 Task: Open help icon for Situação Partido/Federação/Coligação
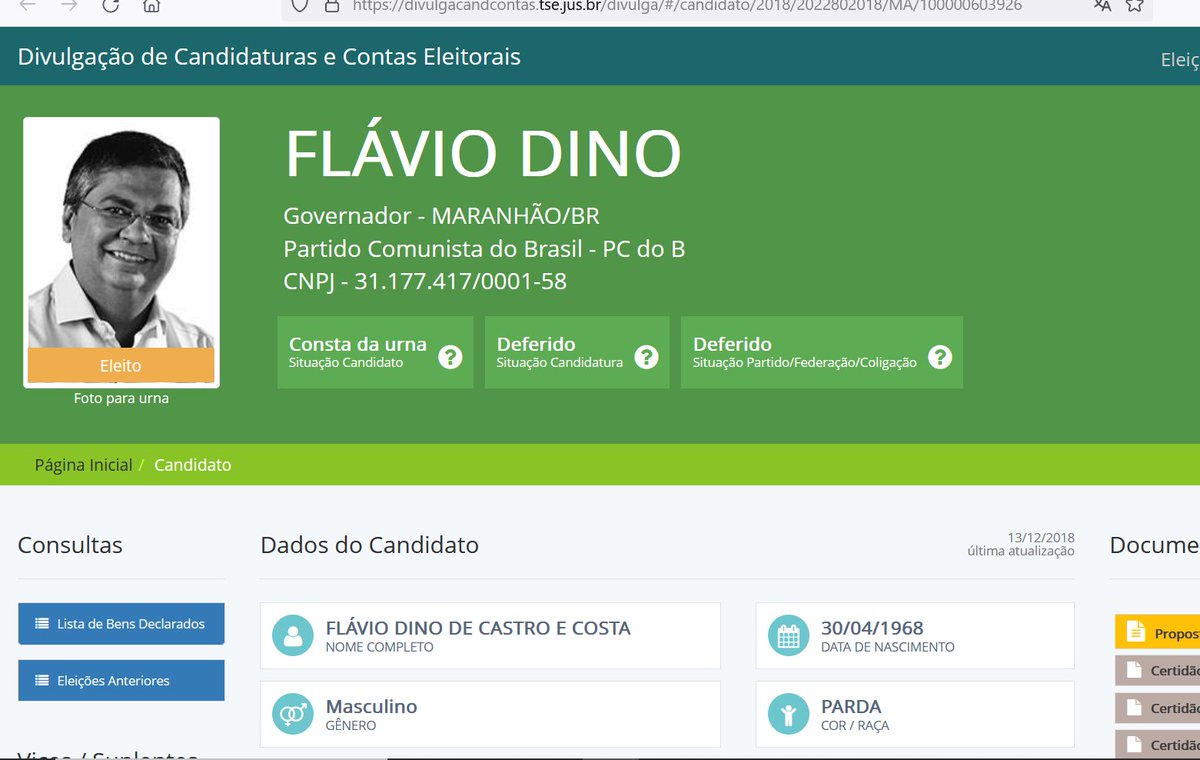pyautogui.click(x=940, y=356)
